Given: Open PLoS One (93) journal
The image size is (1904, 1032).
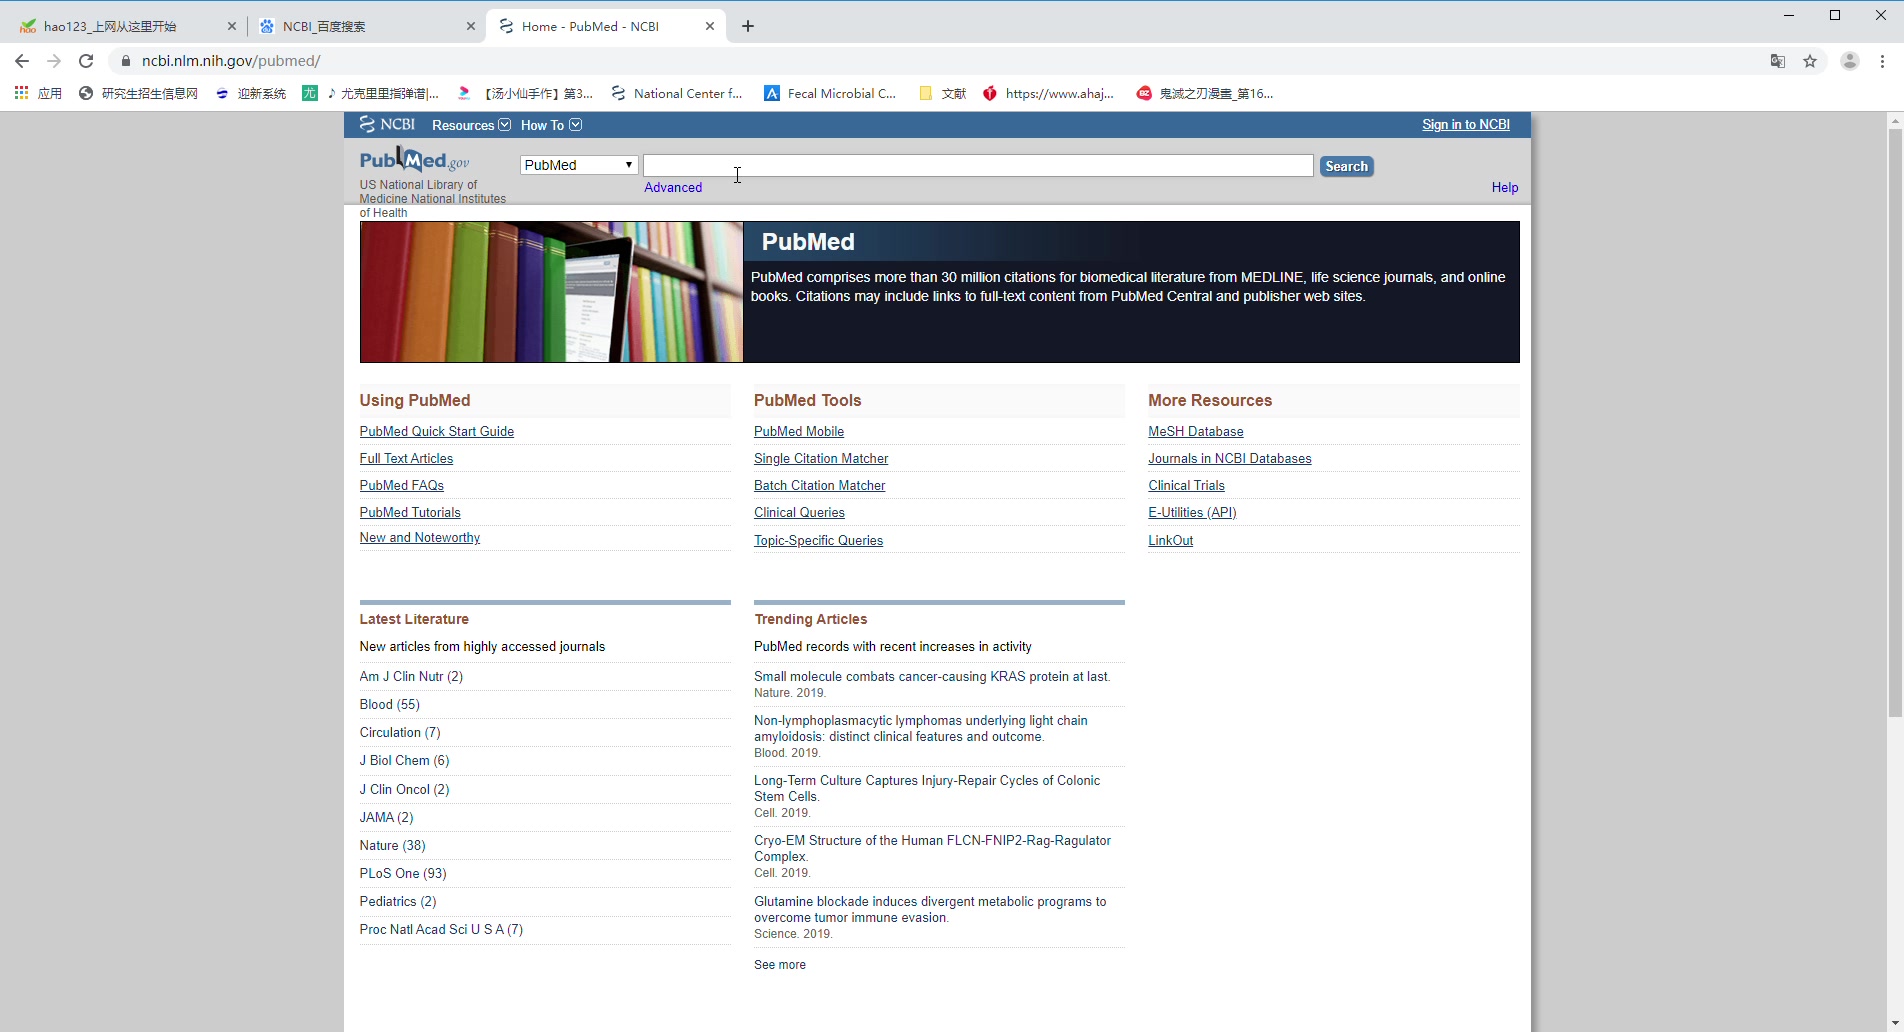Looking at the screenshot, I should coord(403,873).
